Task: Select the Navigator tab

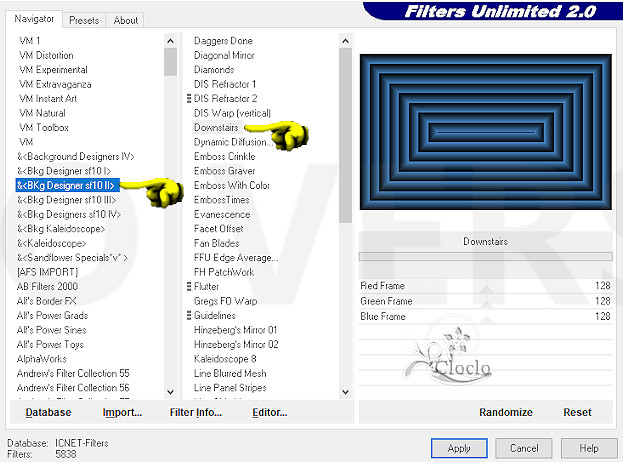Action: click(x=34, y=19)
